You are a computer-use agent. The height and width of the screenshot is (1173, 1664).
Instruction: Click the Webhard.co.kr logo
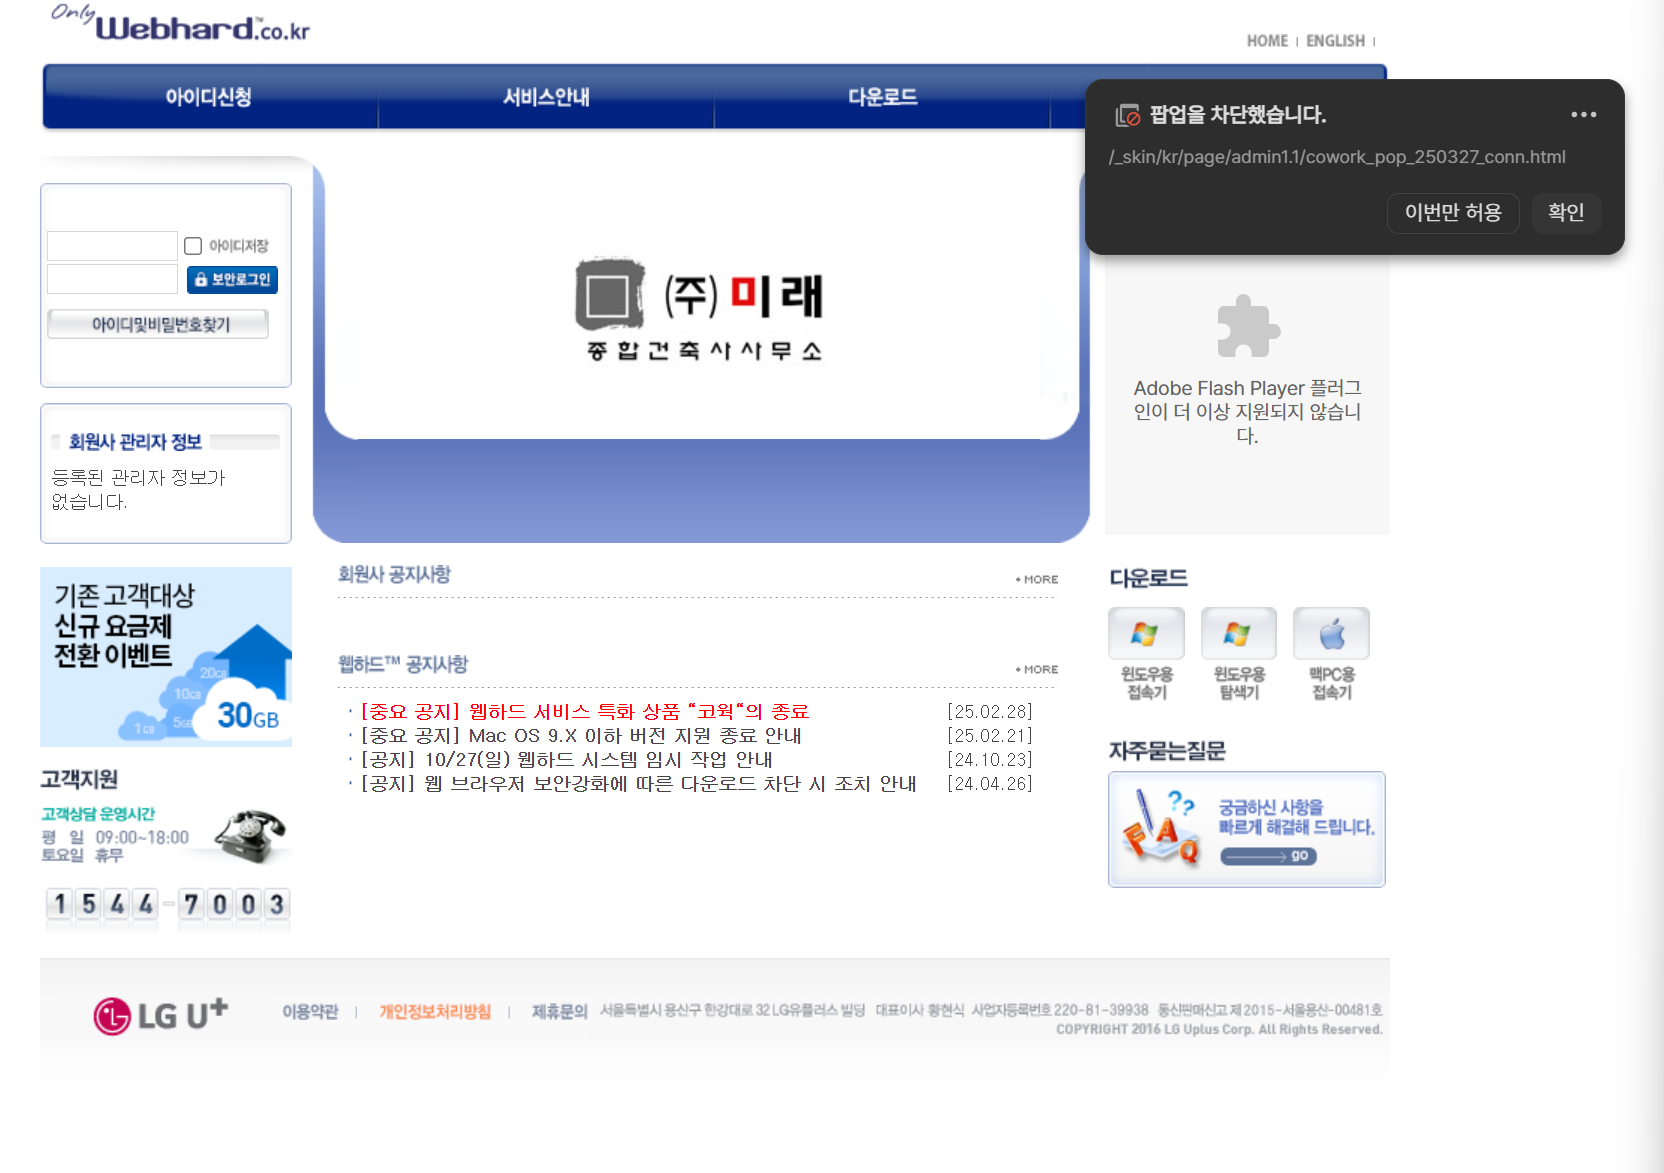tap(181, 24)
